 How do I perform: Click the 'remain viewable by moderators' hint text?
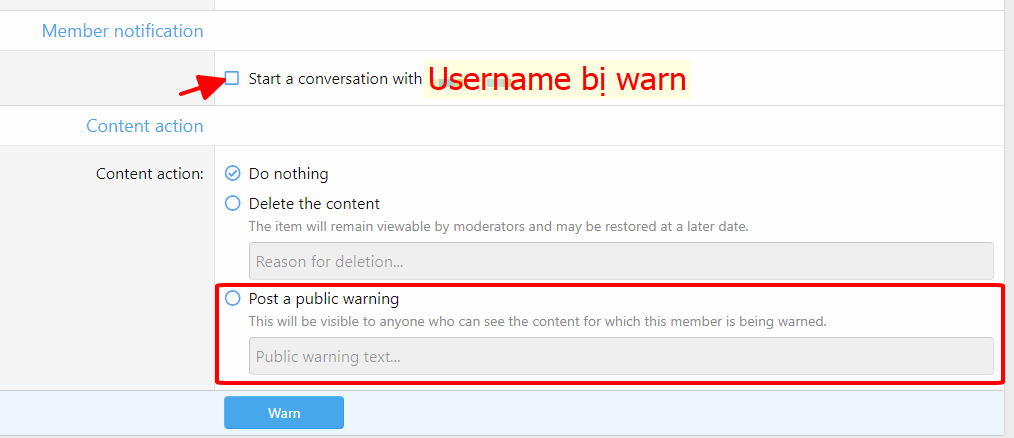[498, 226]
